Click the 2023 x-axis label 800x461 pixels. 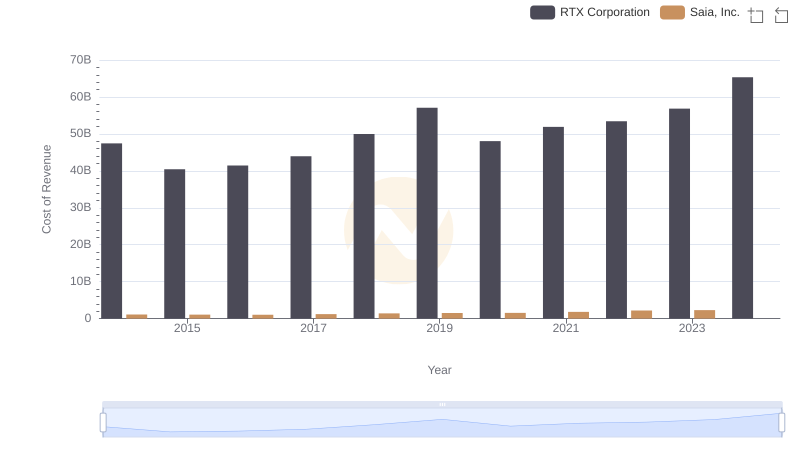coord(692,328)
